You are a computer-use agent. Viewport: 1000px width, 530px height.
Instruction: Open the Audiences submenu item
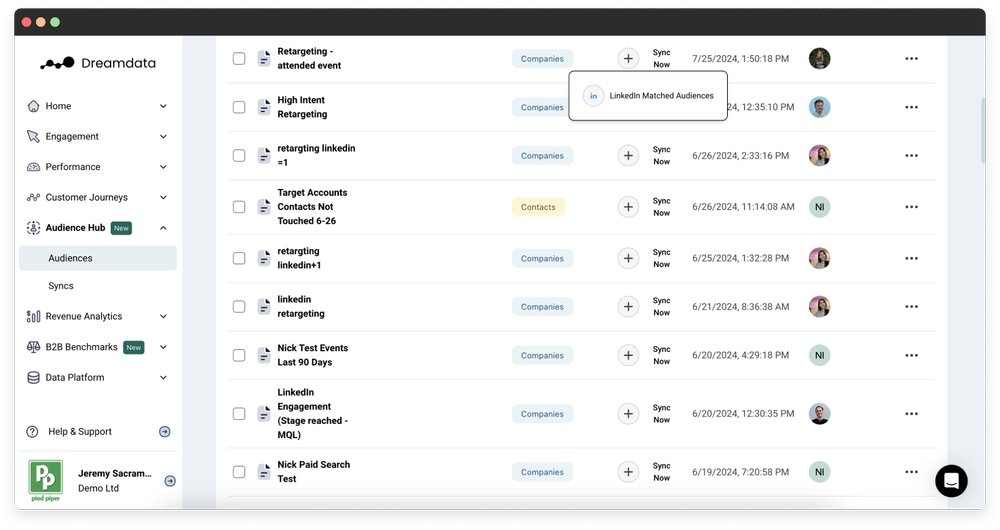[x=98, y=258]
